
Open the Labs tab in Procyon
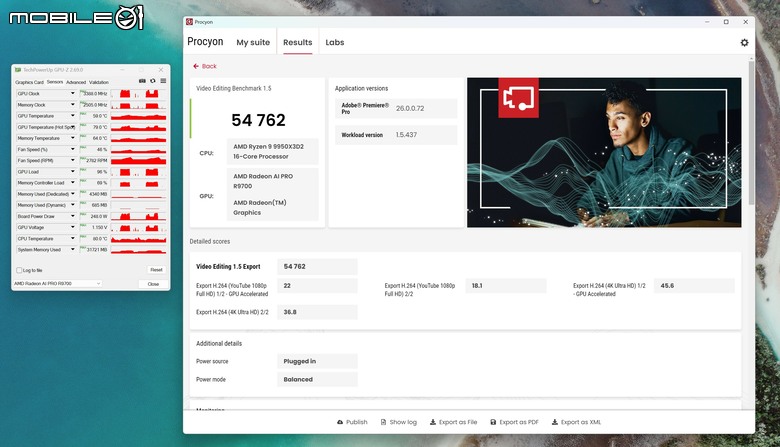pyautogui.click(x=335, y=42)
